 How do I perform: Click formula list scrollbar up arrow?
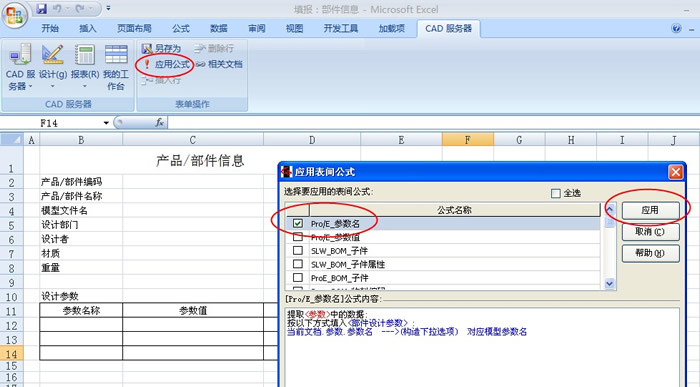[609, 209]
